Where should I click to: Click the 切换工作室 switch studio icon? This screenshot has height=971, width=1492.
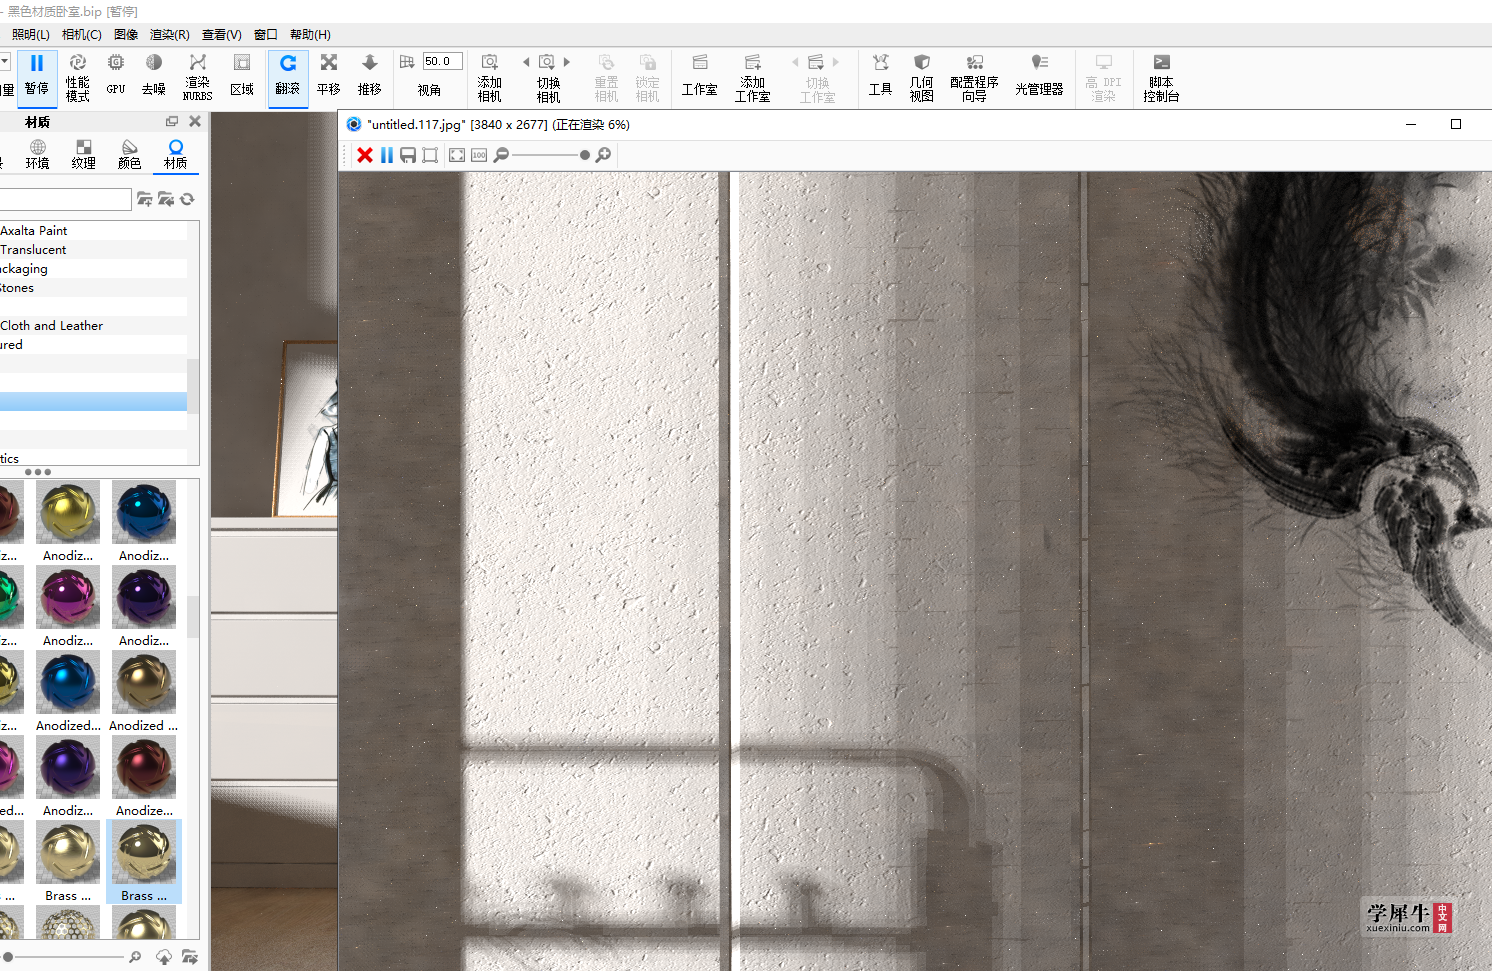click(816, 62)
